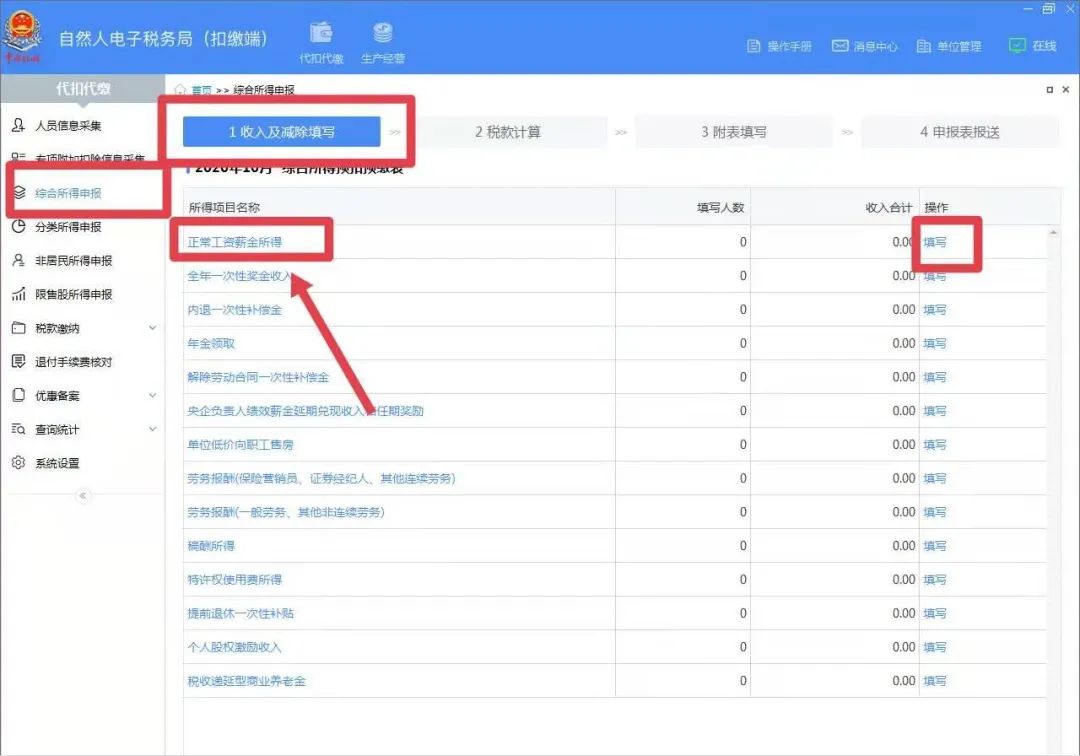Switch to step 3 附表填写

(x=734, y=132)
